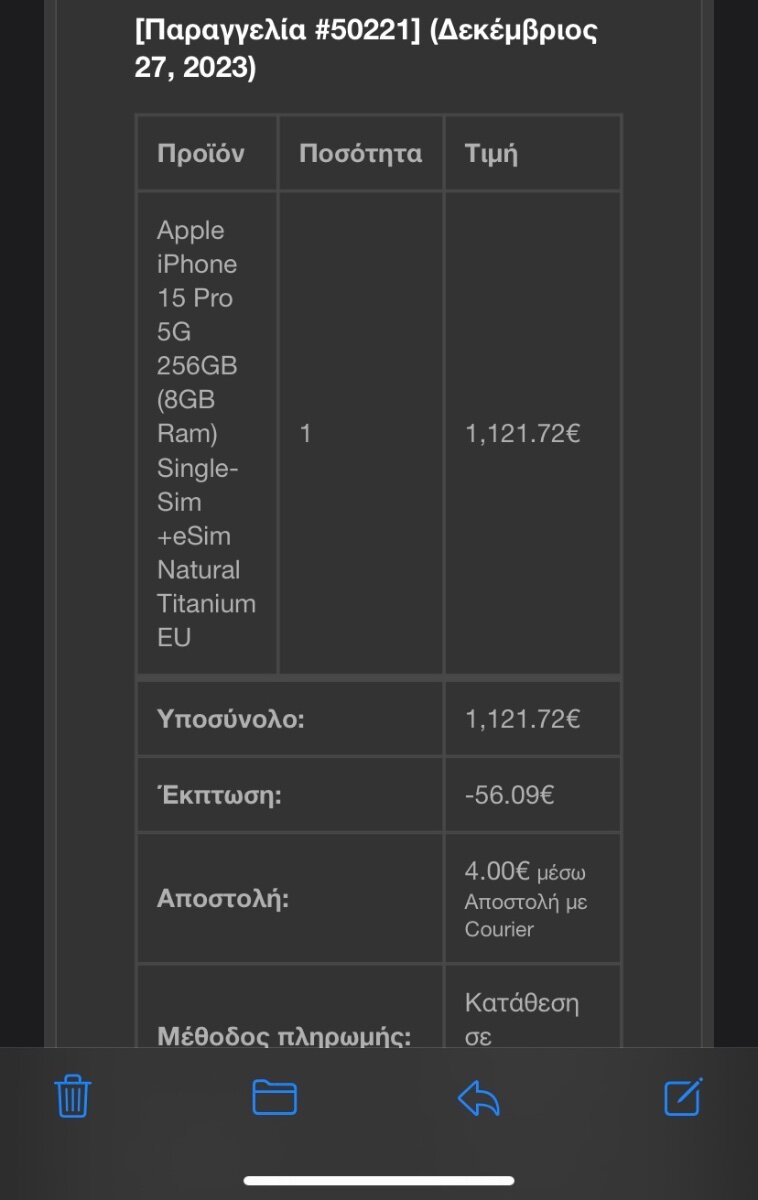Click the Υποσύνολο label
The width and height of the screenshot is (758, 1200).
tap(230, 719)
